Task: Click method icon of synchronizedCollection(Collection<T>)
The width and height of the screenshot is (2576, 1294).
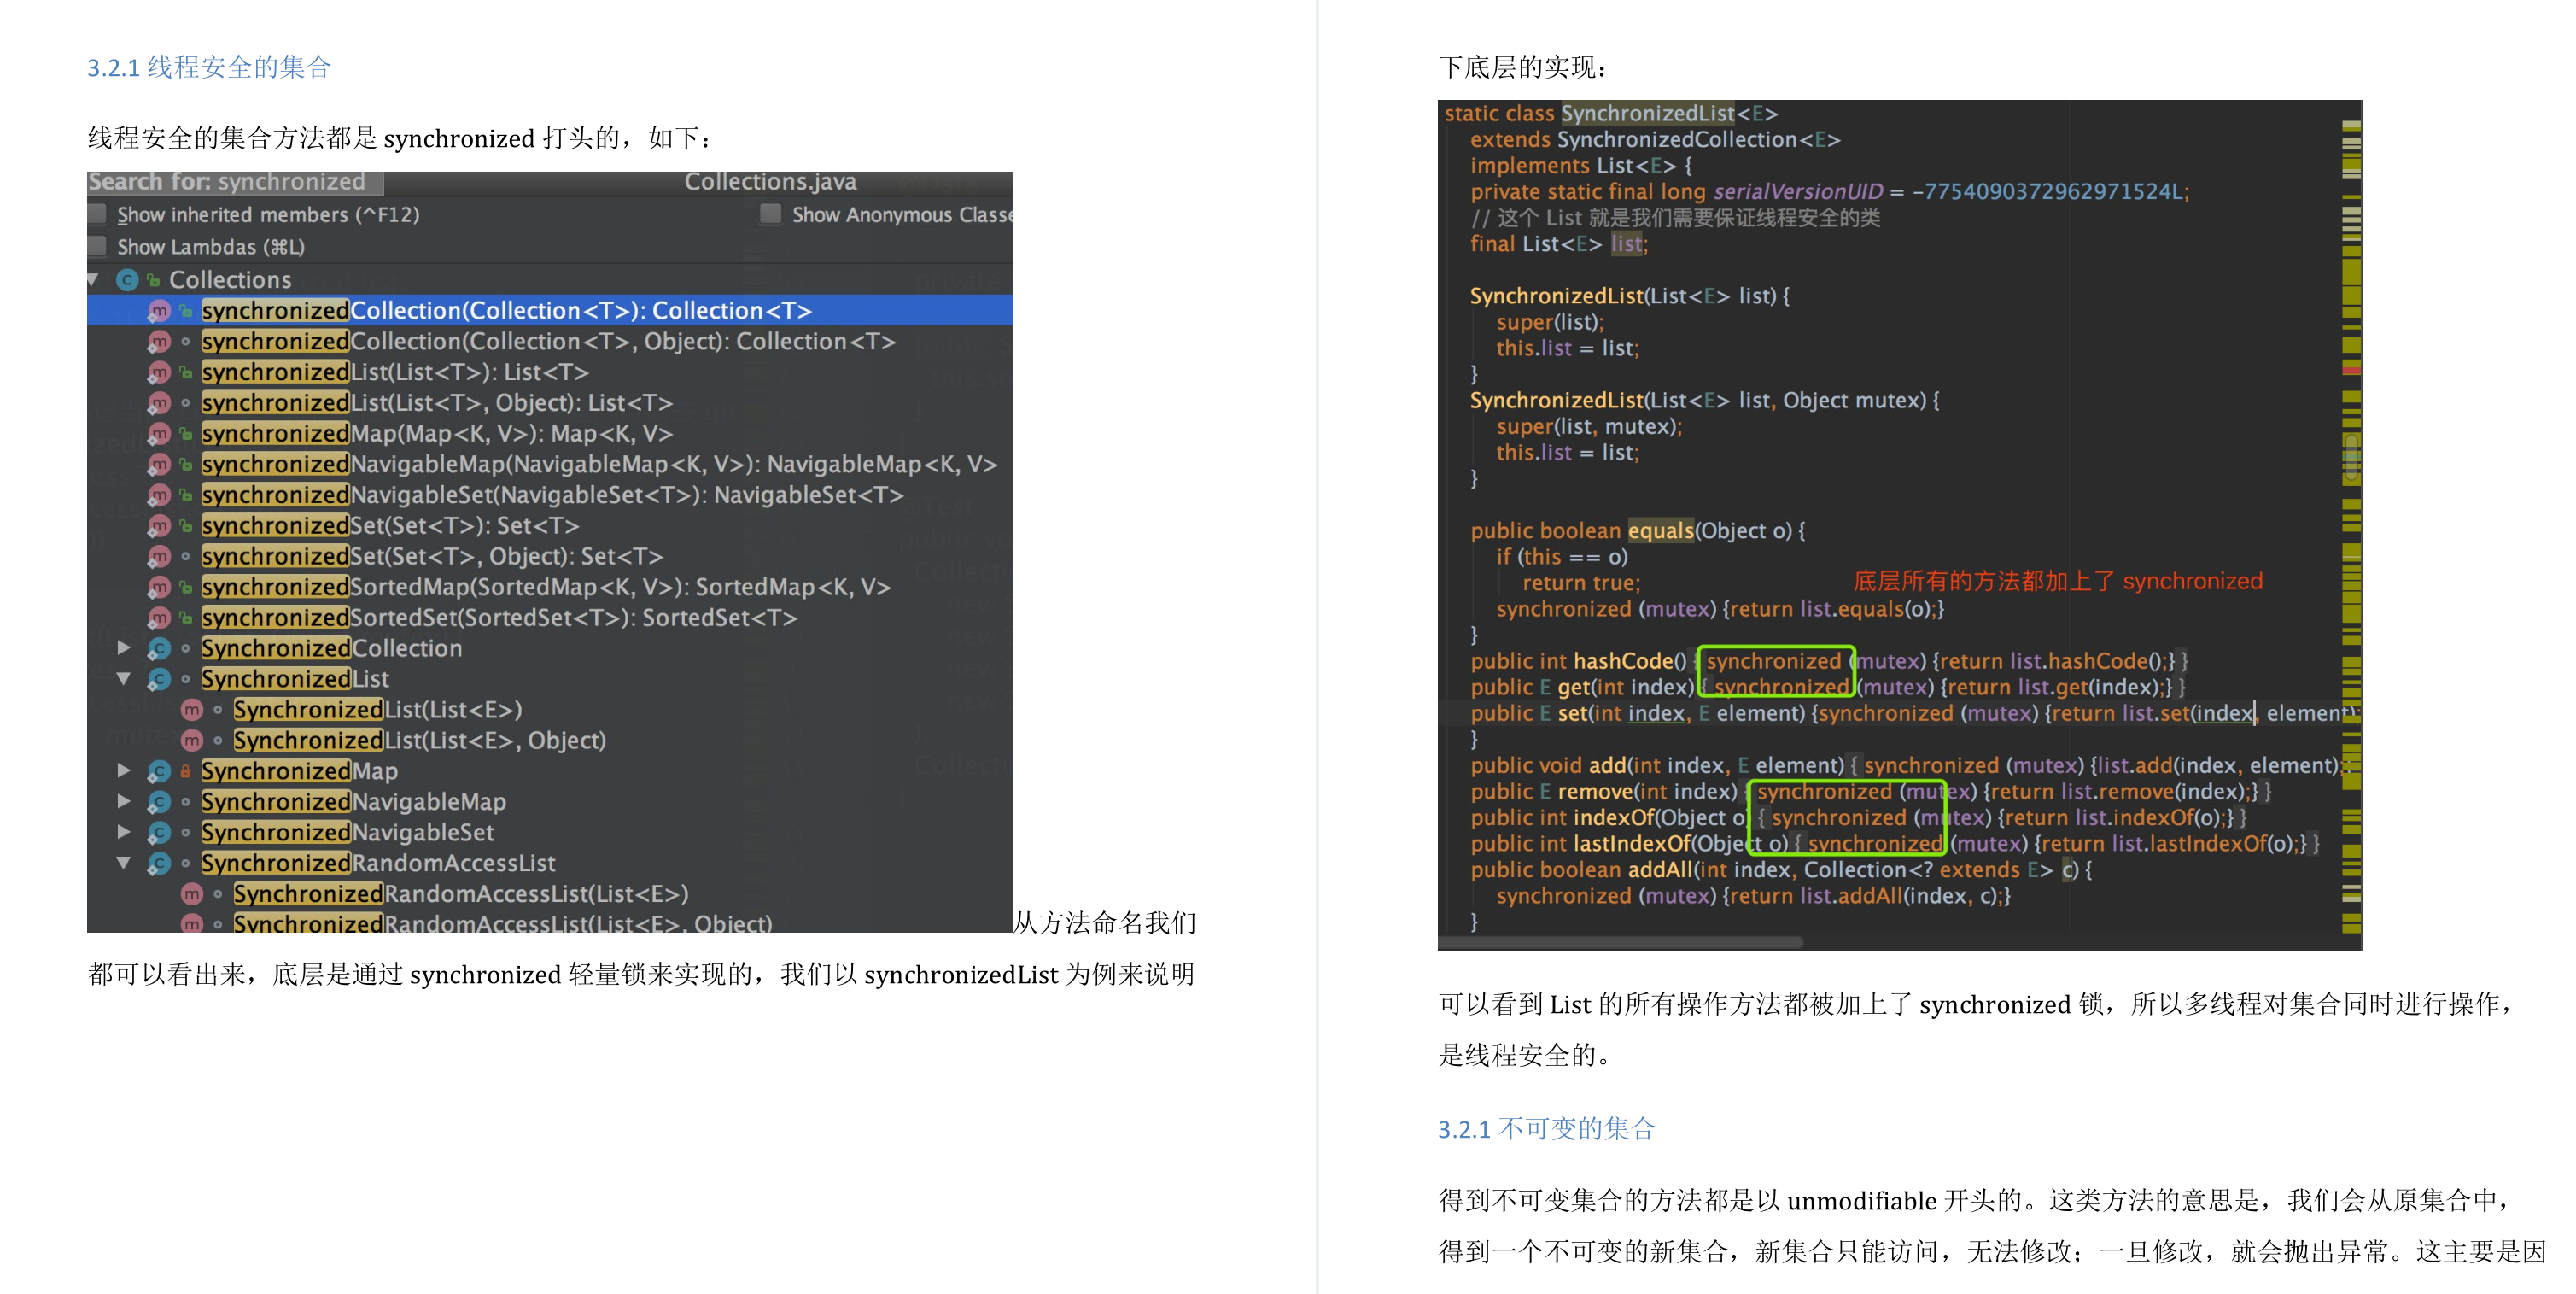Action: tap(159, 311)
